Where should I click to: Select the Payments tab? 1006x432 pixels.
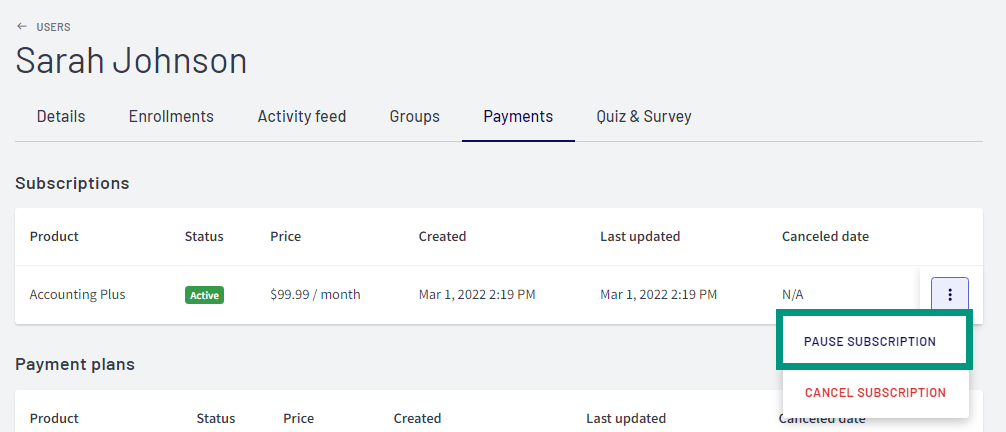pyautogui.click(x=518, y=116)
